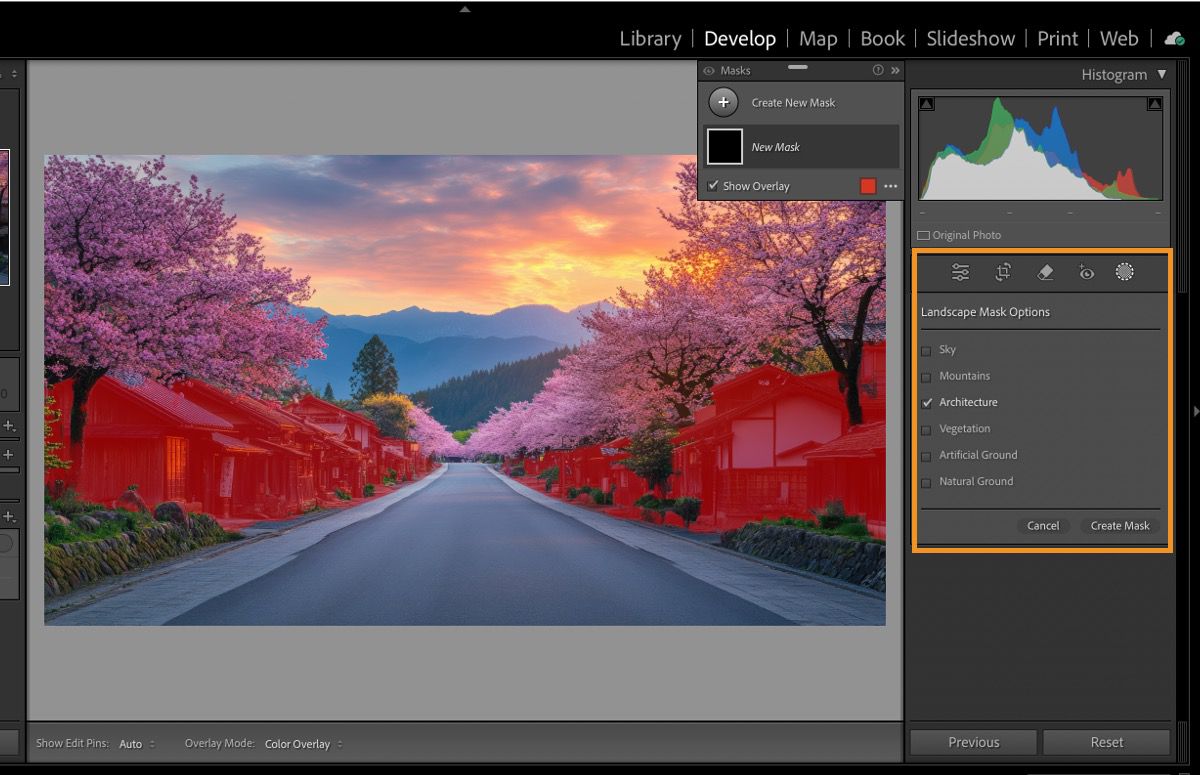The height and width of the screenshot is (775, 1200).
Task: Switch to the Library module
Action: click(650, 38)
